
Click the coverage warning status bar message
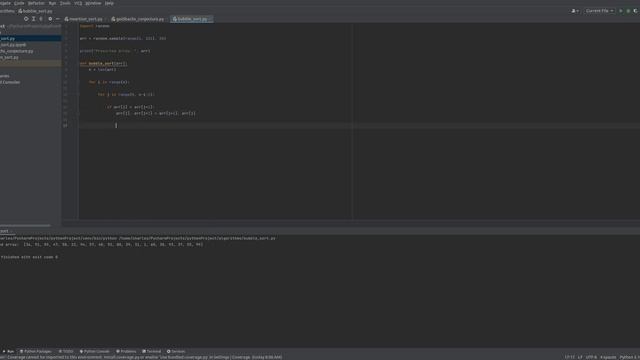pos(141,357)
